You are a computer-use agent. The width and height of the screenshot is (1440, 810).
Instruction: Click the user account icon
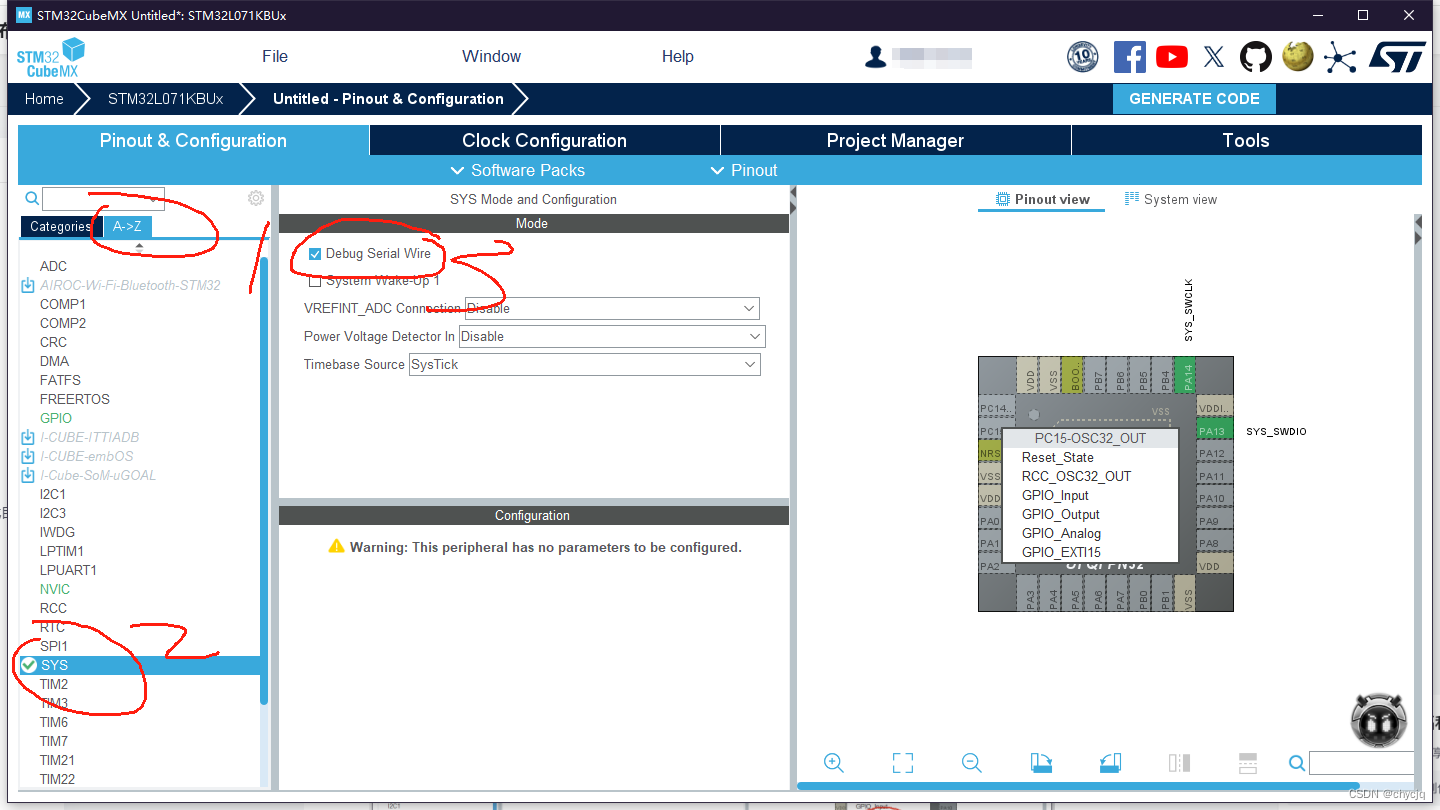[x=876, y=57]
